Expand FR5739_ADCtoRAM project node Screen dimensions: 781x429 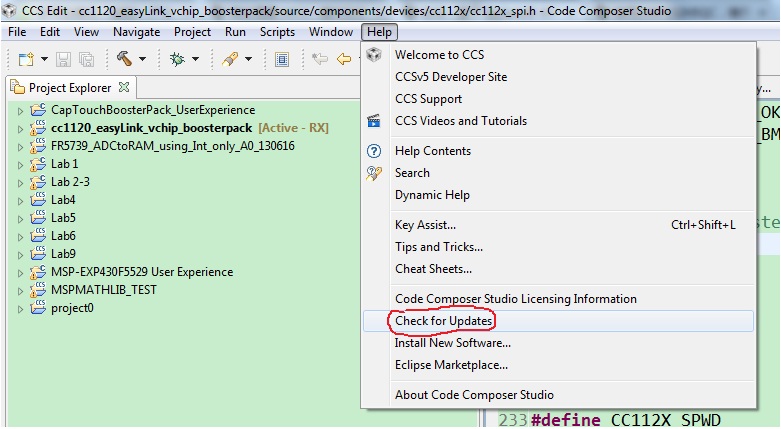(x=20, y=147)
